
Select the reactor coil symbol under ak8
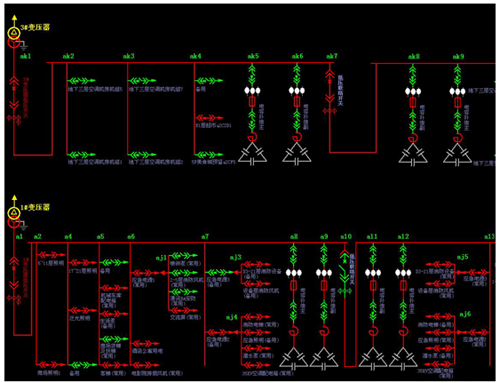[x=413, y=137]
